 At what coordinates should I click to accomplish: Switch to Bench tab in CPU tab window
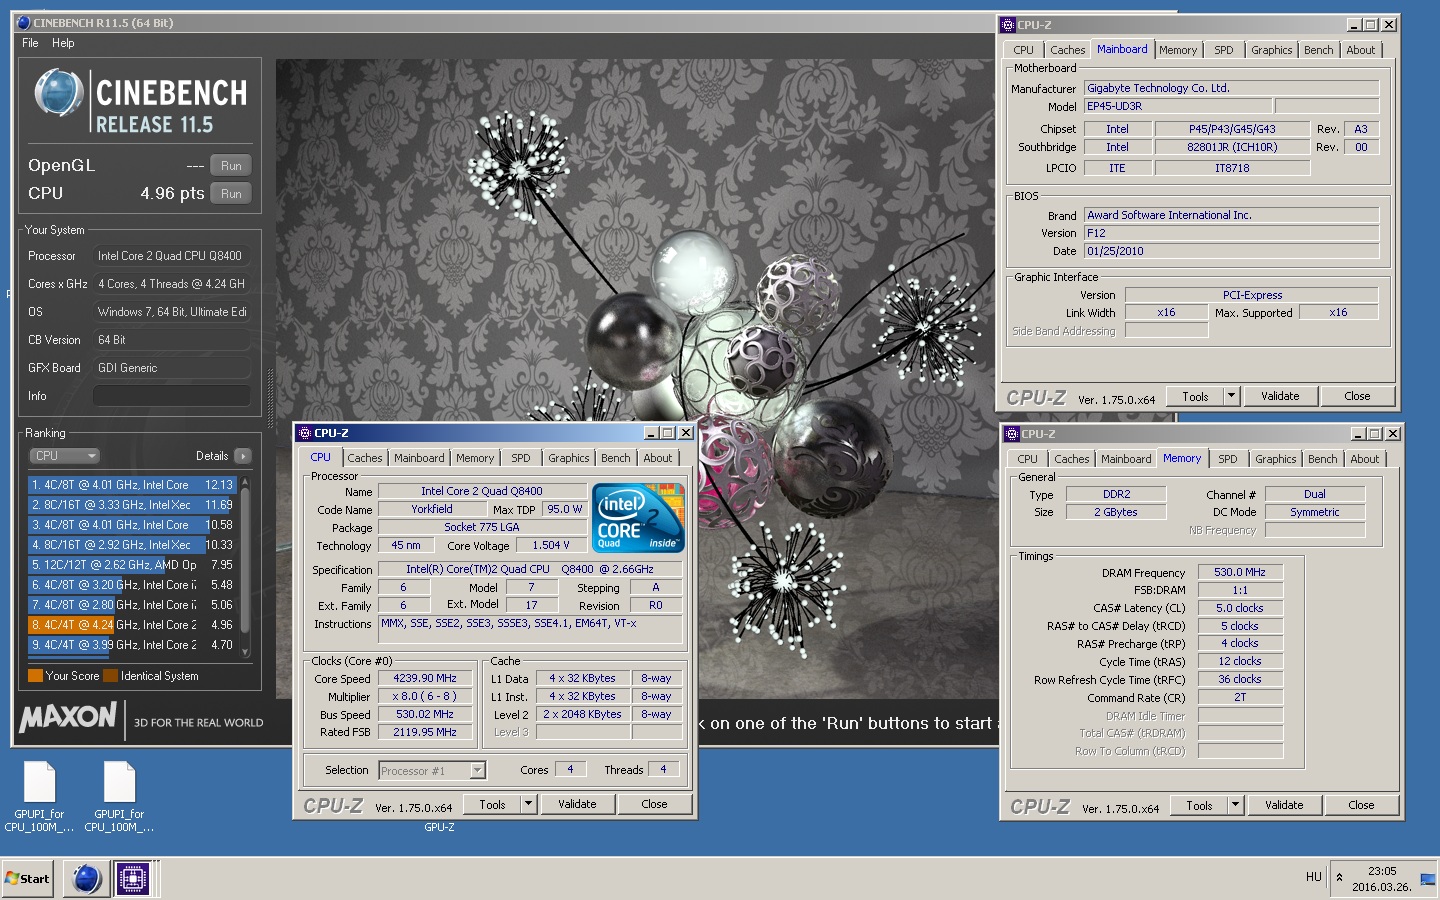coord(616,458)
